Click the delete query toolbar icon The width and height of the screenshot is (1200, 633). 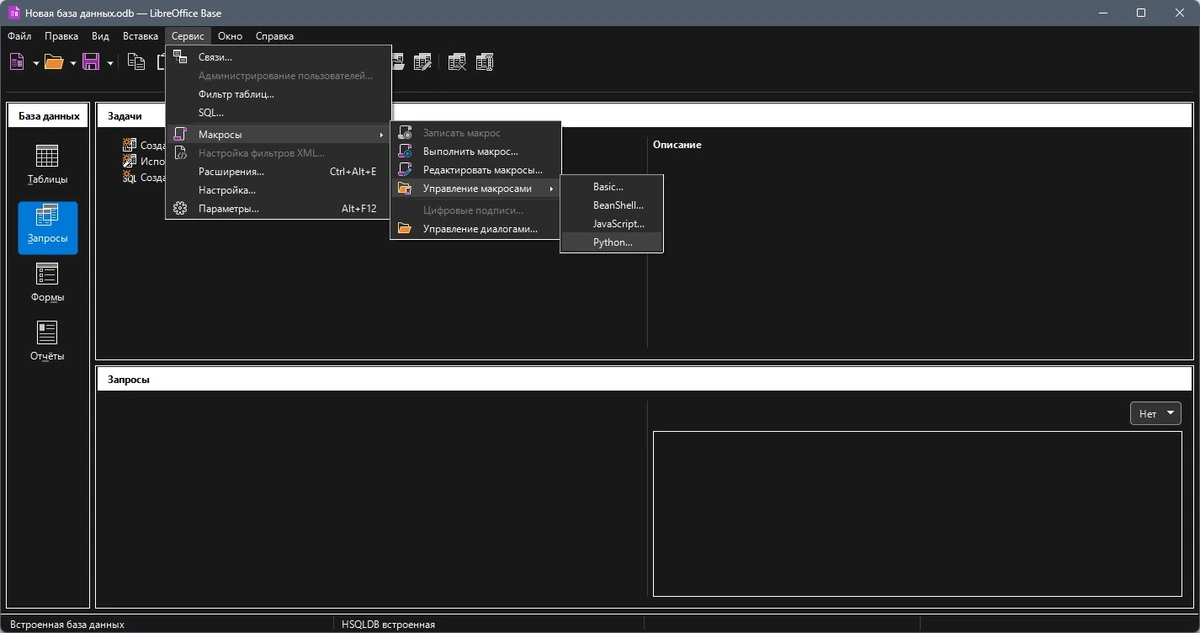(457, 62)
